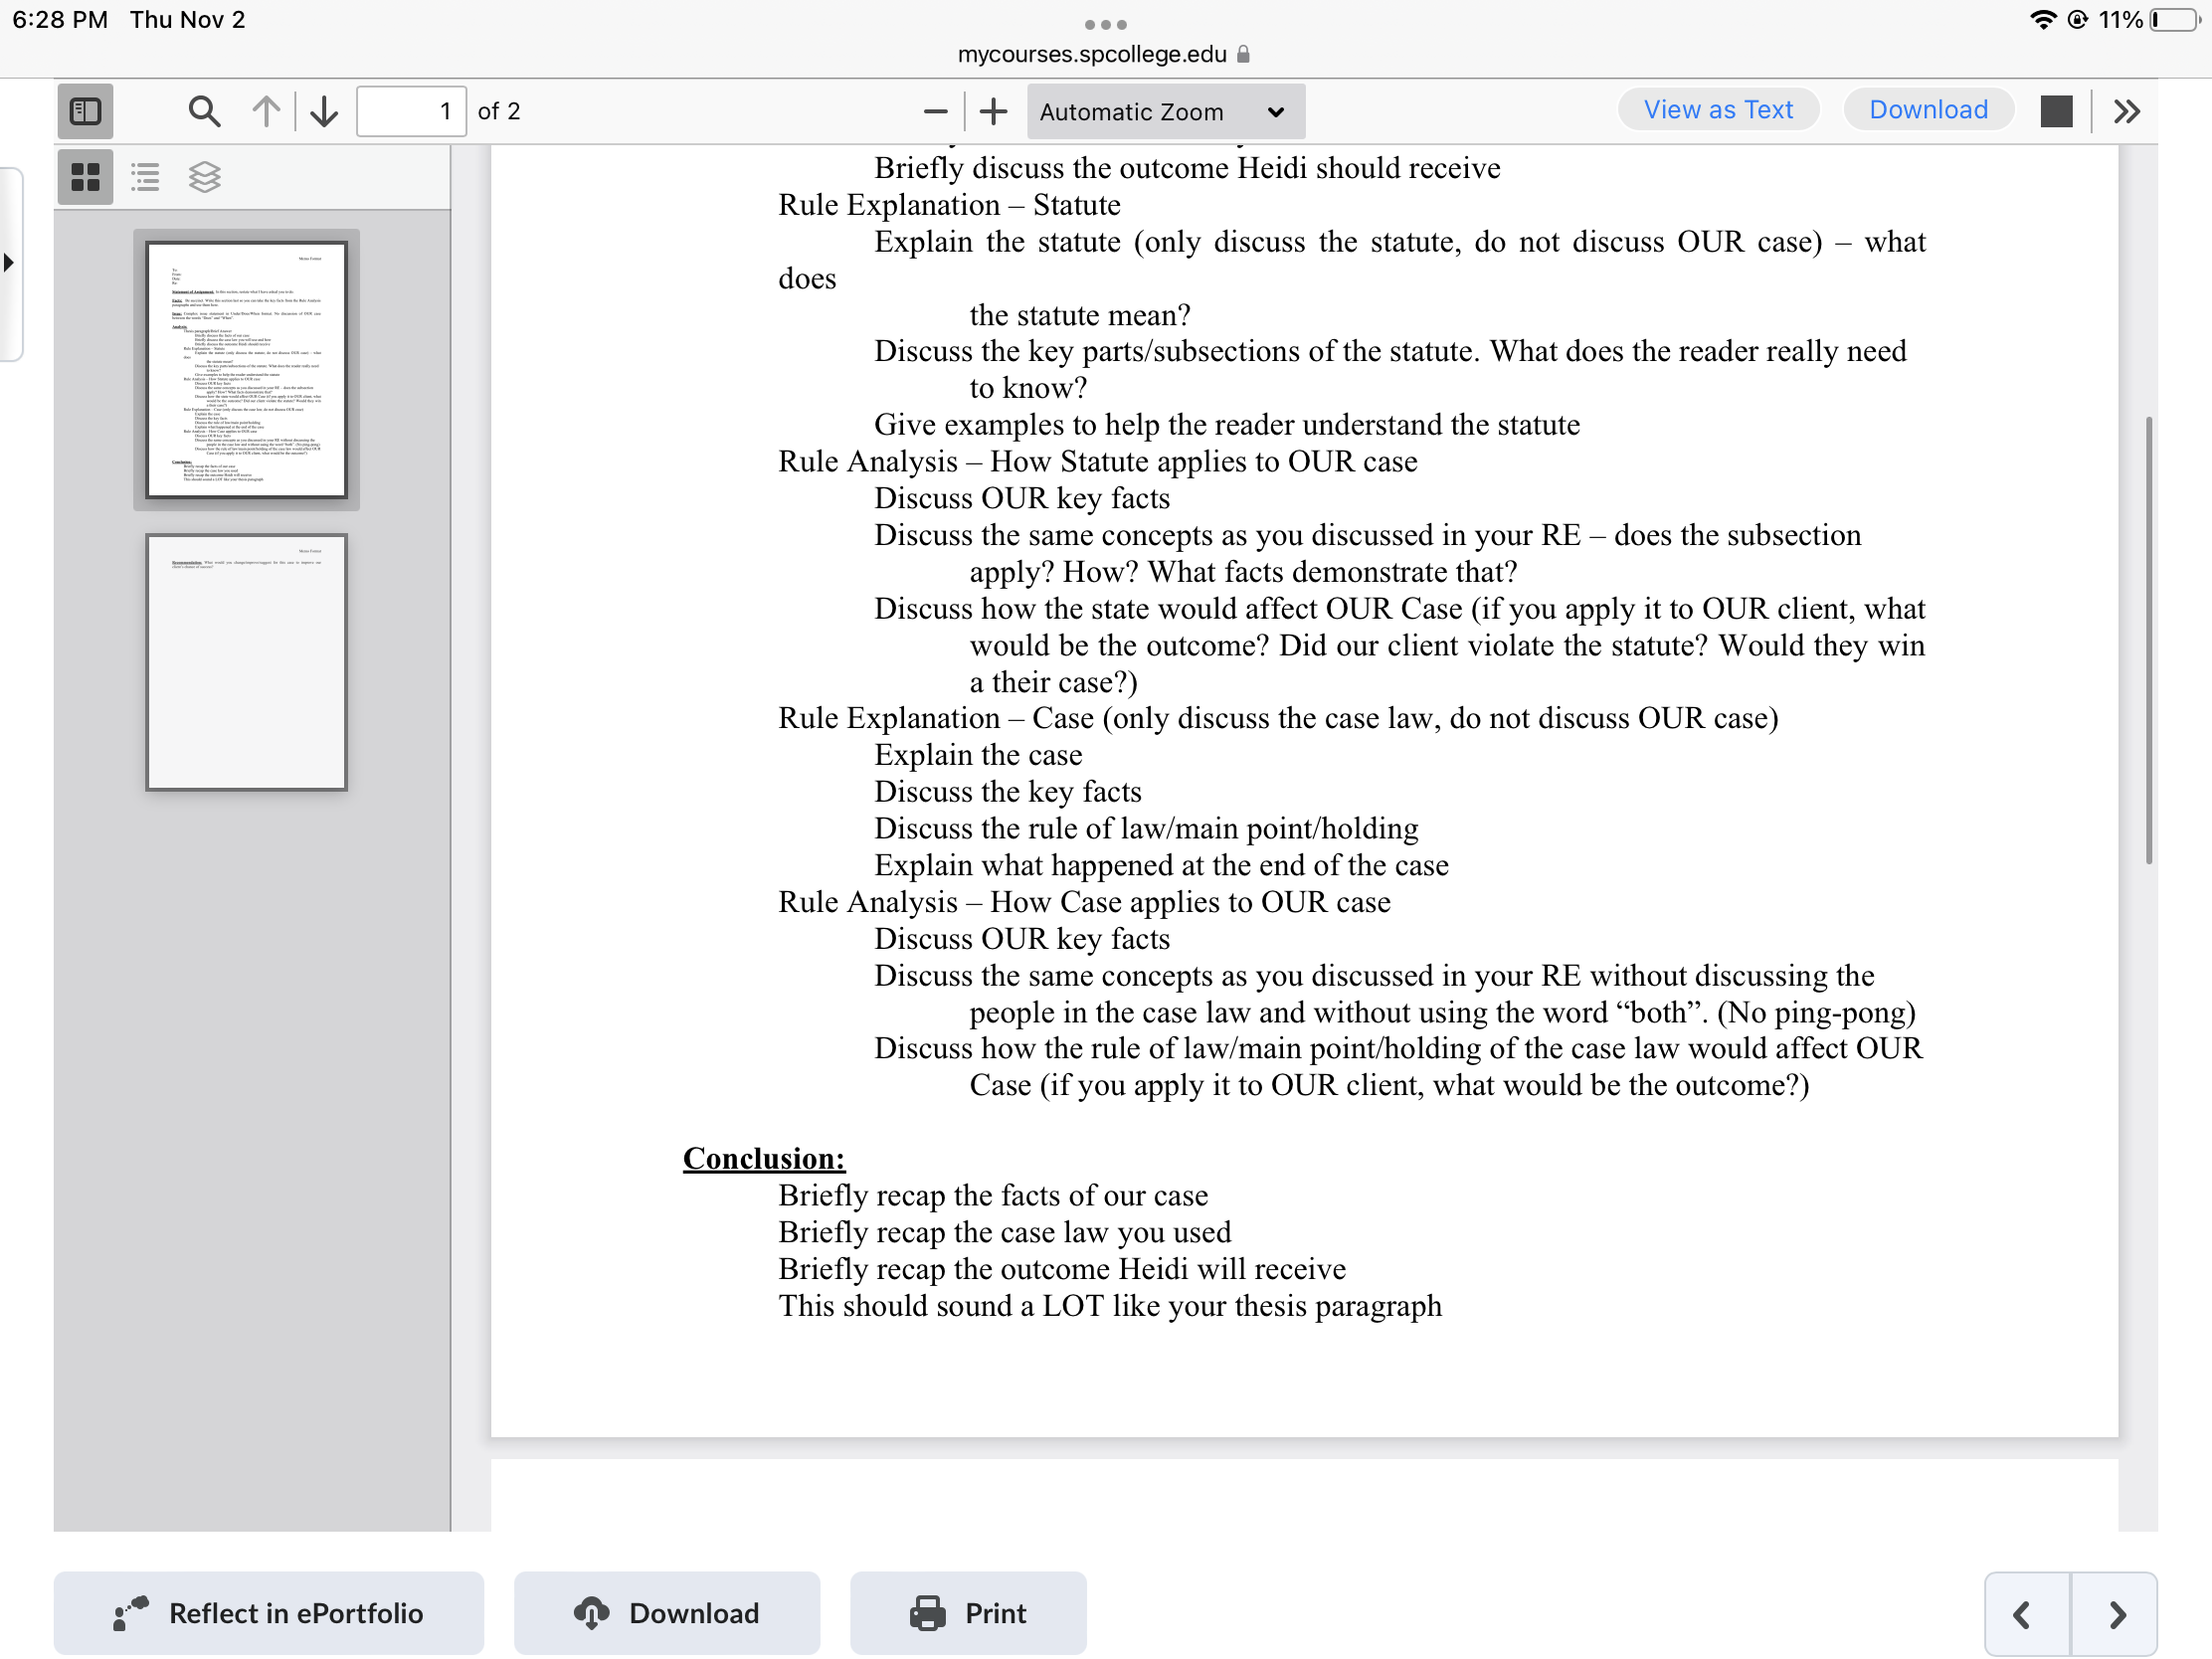Click View as Text link
The width and height of the screenshot is (2212, 1659).
1718,110
